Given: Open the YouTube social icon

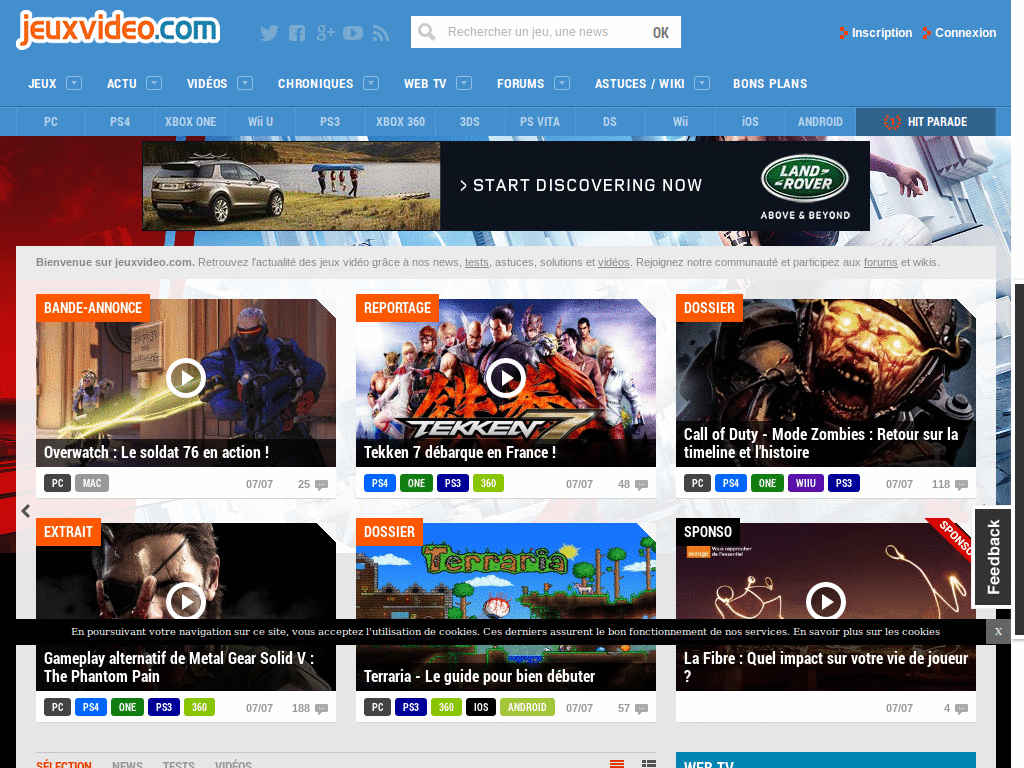Looking at the screenshot, I should pos(353,33).
